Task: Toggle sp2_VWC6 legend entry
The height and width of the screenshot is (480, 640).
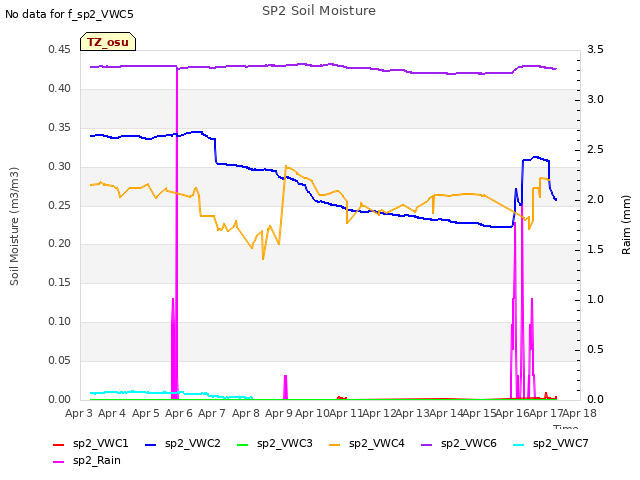Action: coord(459,444)
